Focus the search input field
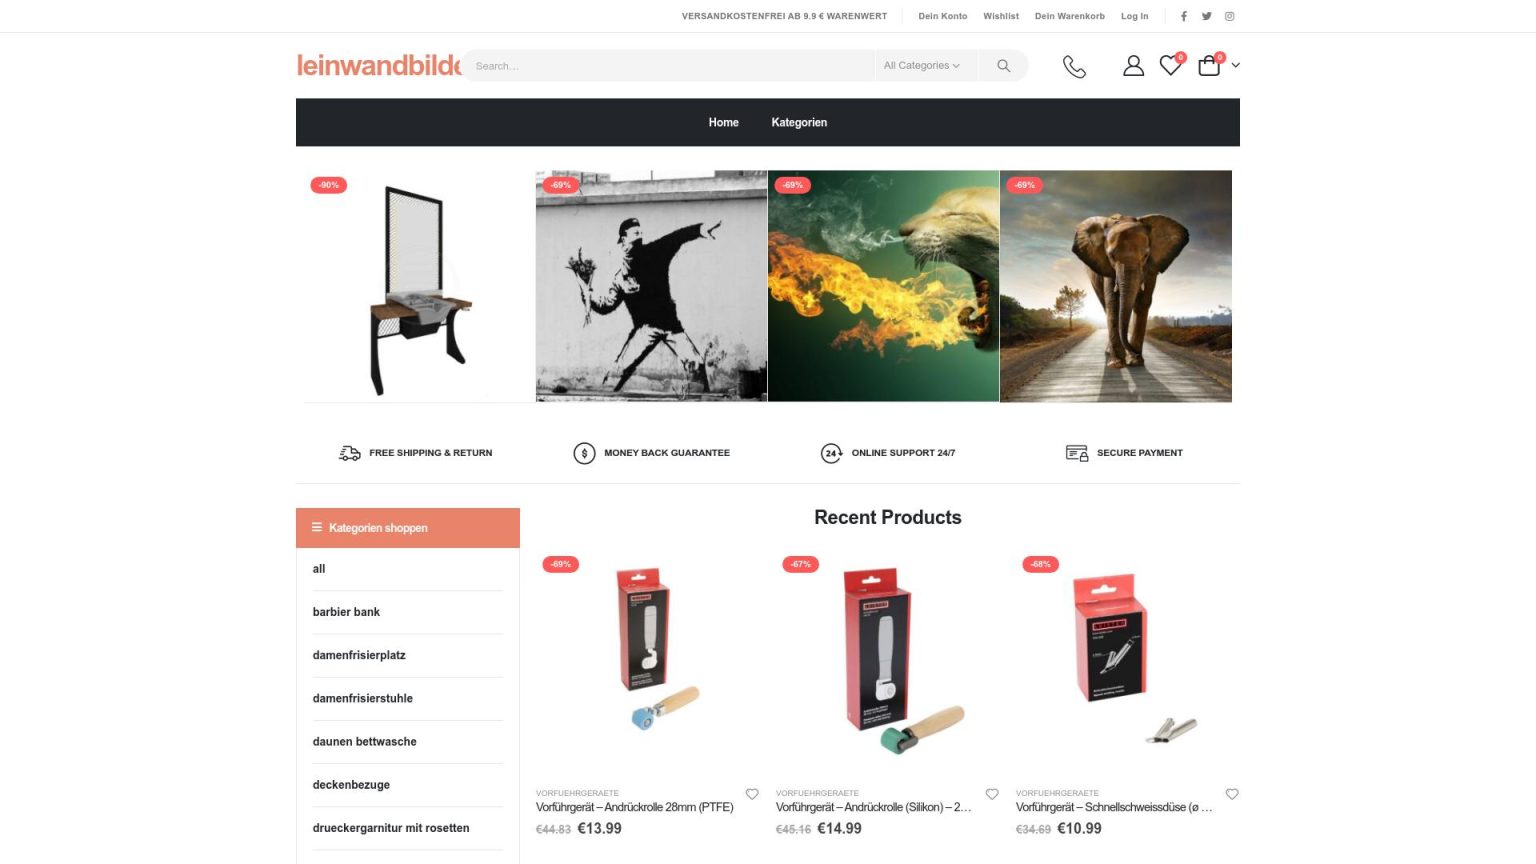The width and height of the screenshot is (1536, 864). (668, 66)
